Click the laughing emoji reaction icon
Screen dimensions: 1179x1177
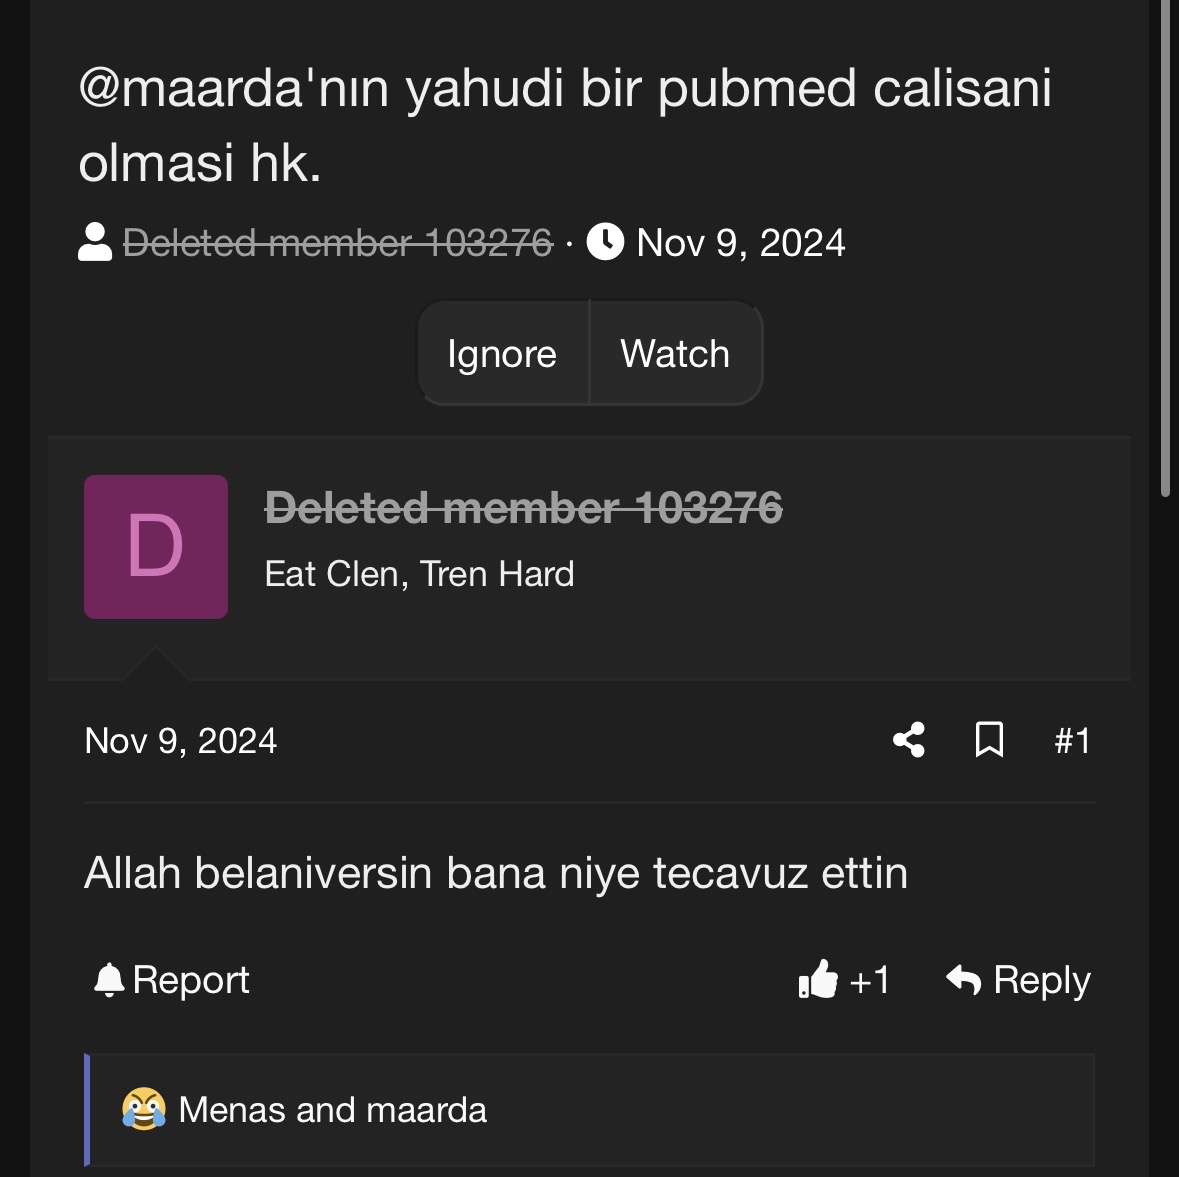pos(144,1109)
